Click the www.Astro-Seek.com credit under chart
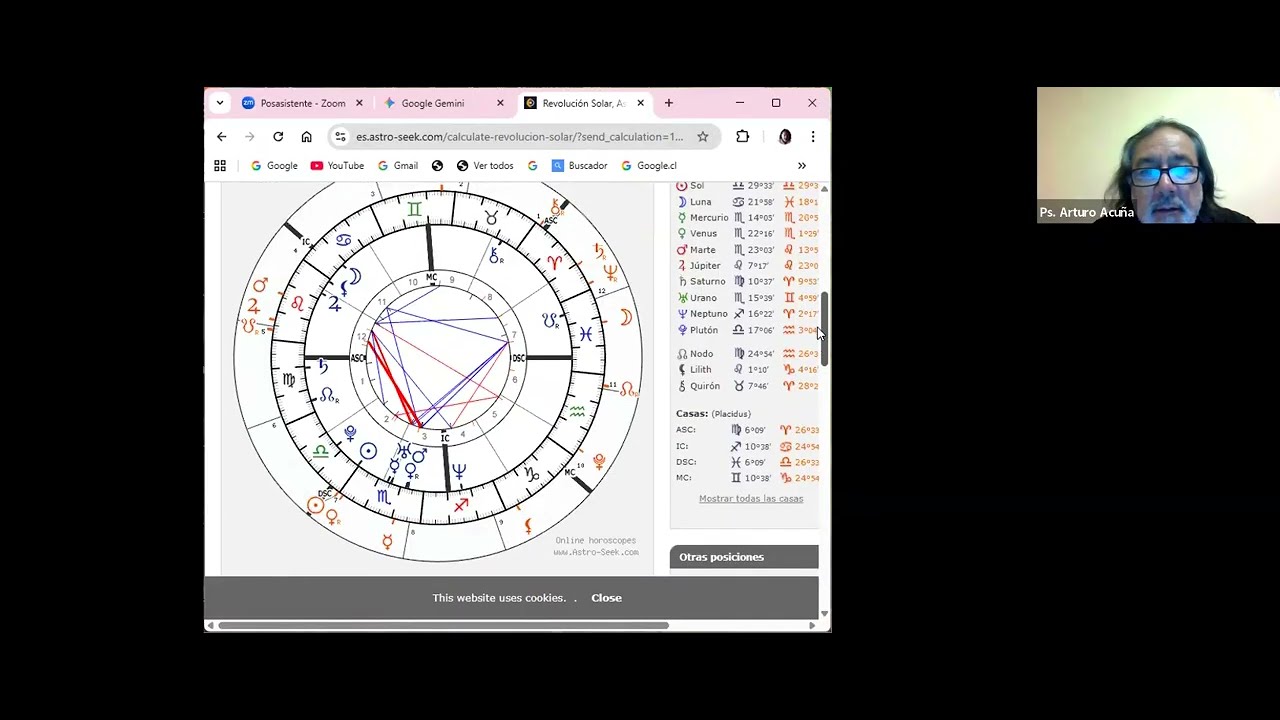This screenshot has width=1280, height=720. [x=596, y=552]
